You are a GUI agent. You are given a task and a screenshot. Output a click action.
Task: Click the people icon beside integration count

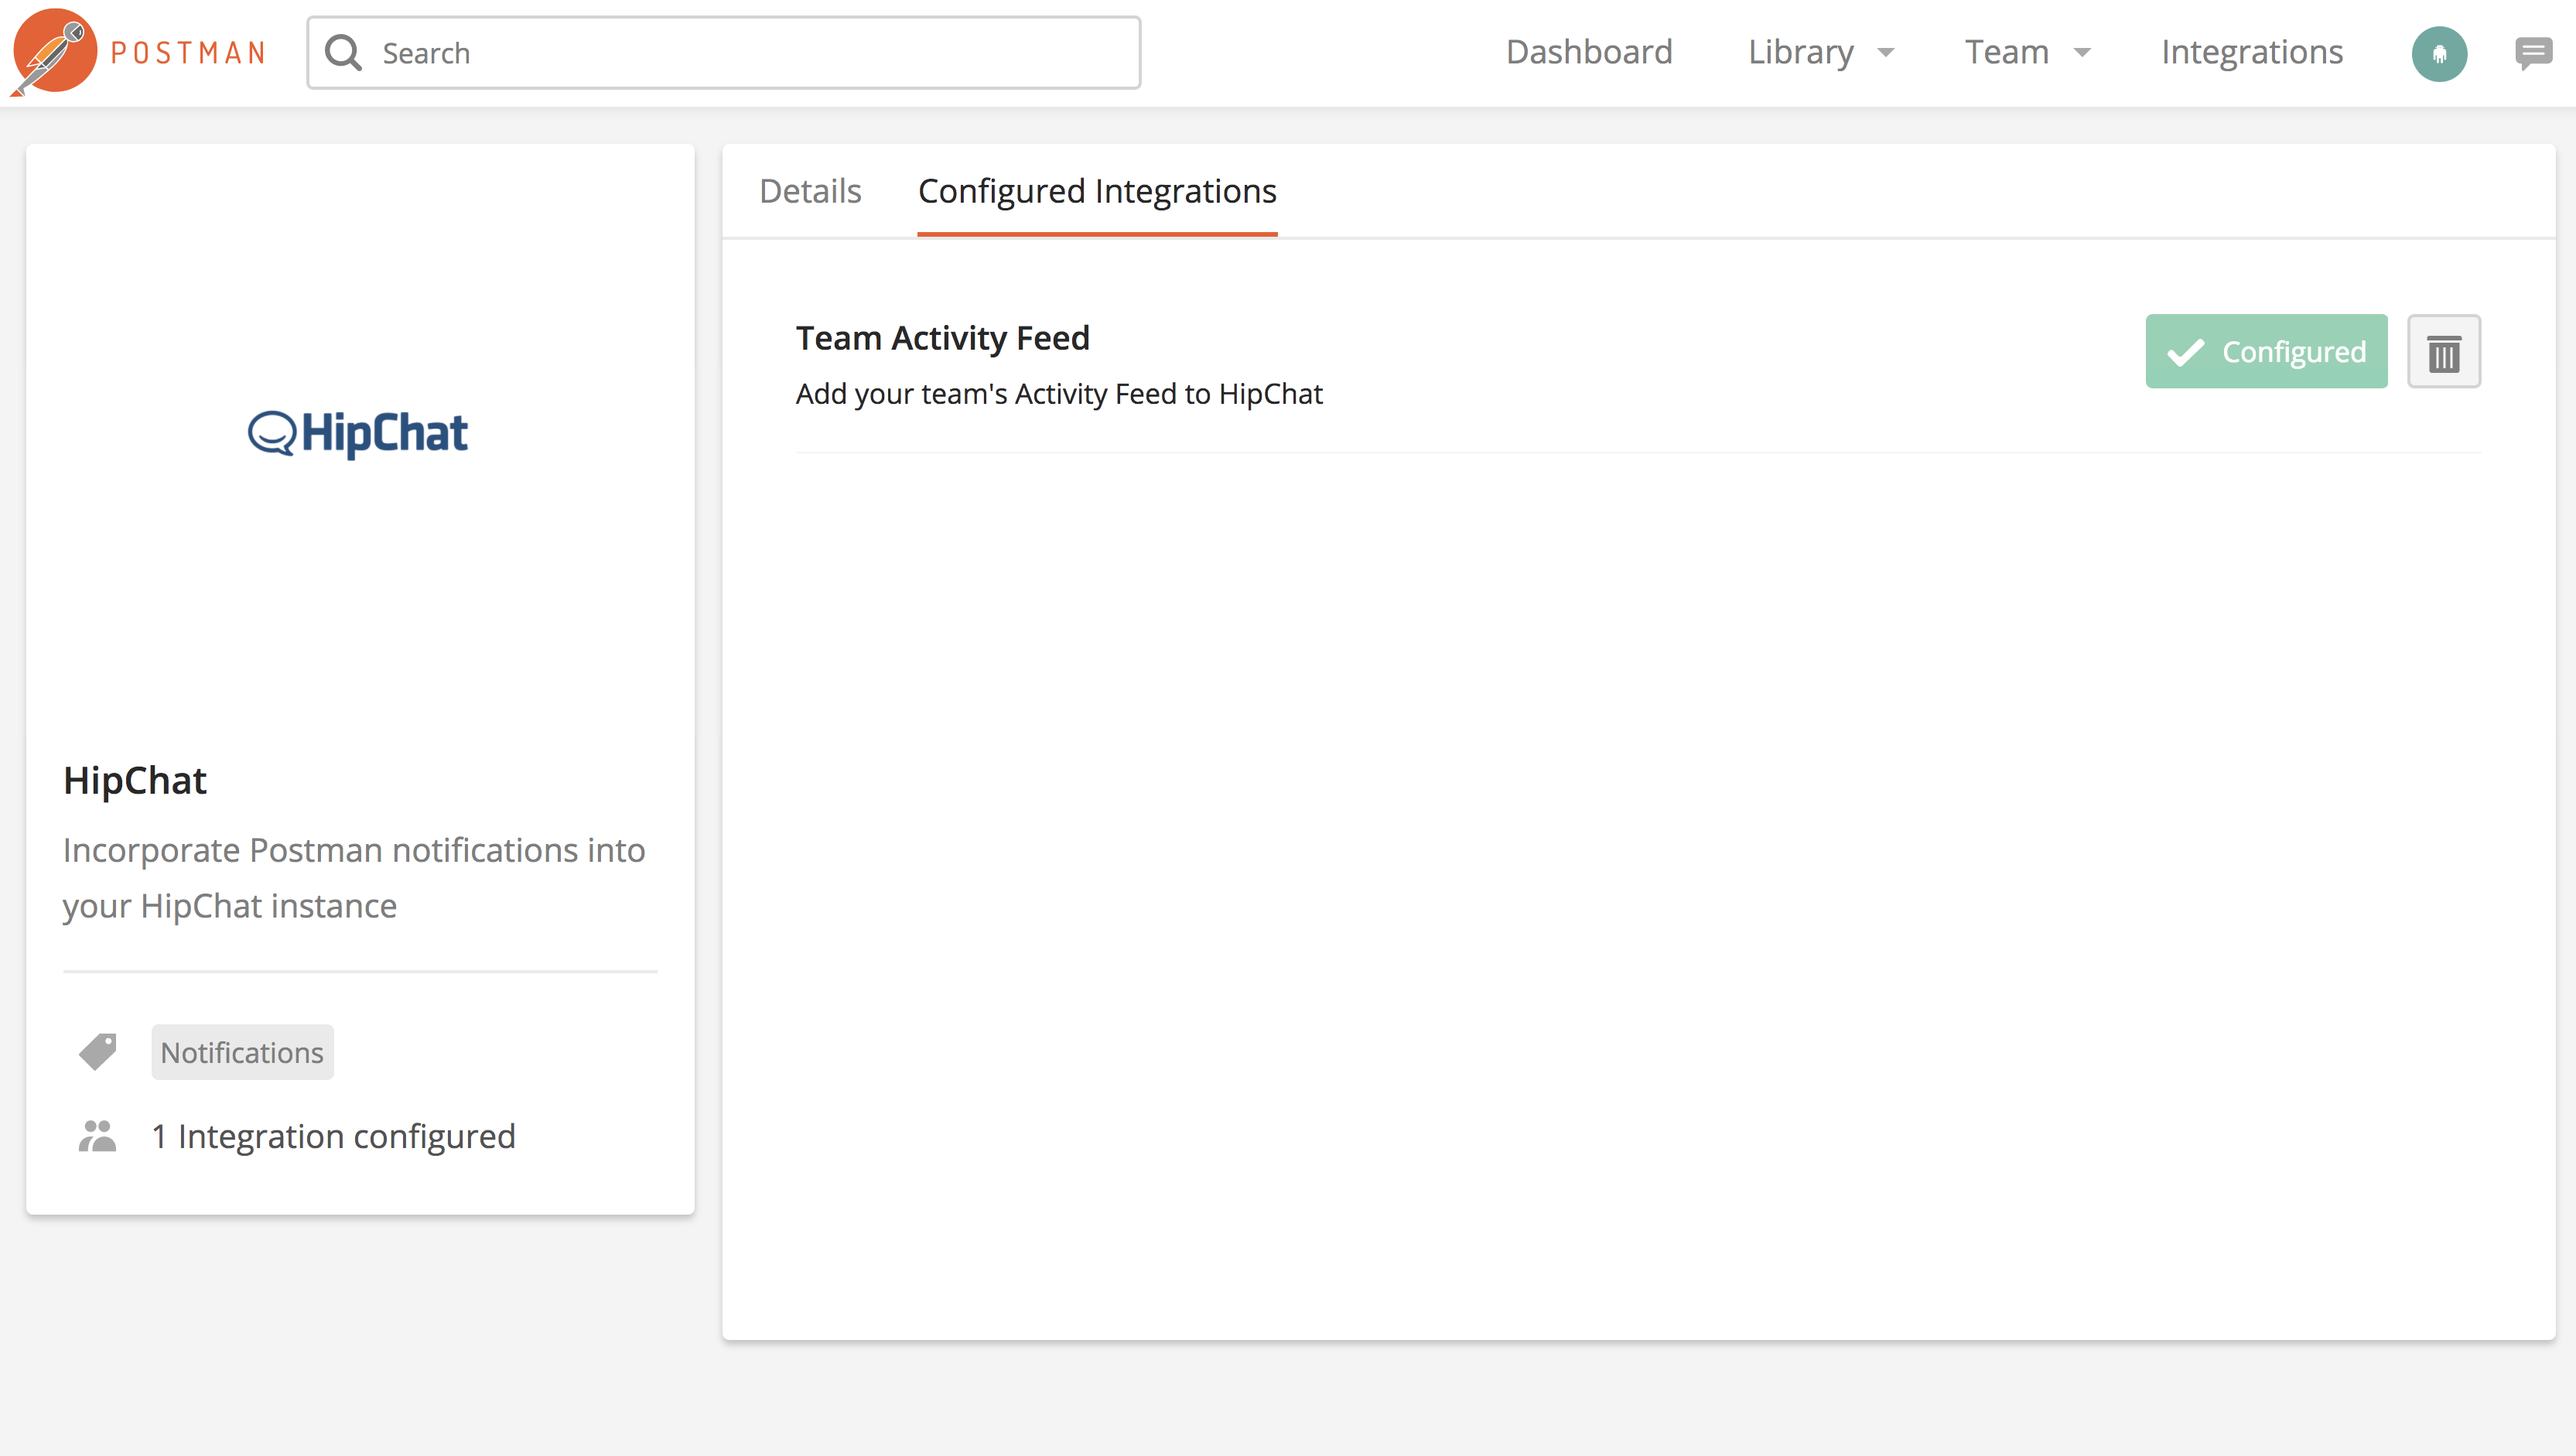(x=98, y=1136)
